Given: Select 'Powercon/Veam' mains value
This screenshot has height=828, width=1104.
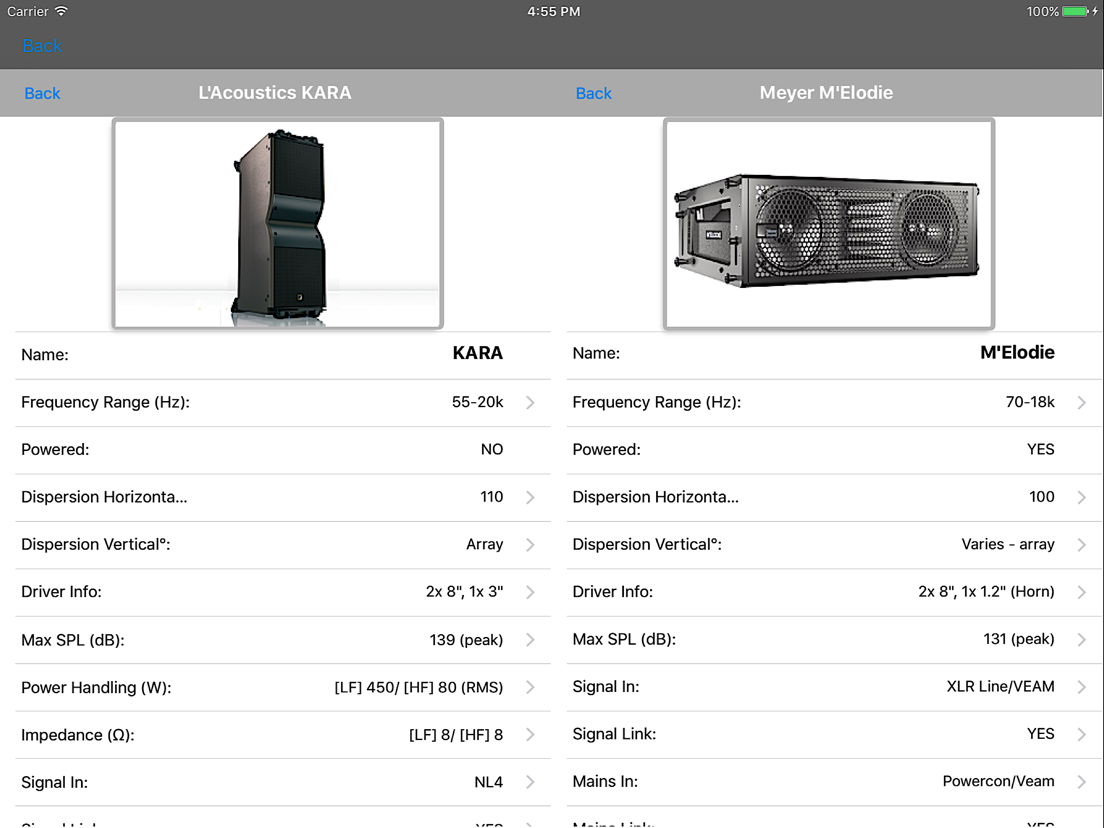Looking at the screenshot, I should (998, 782).
